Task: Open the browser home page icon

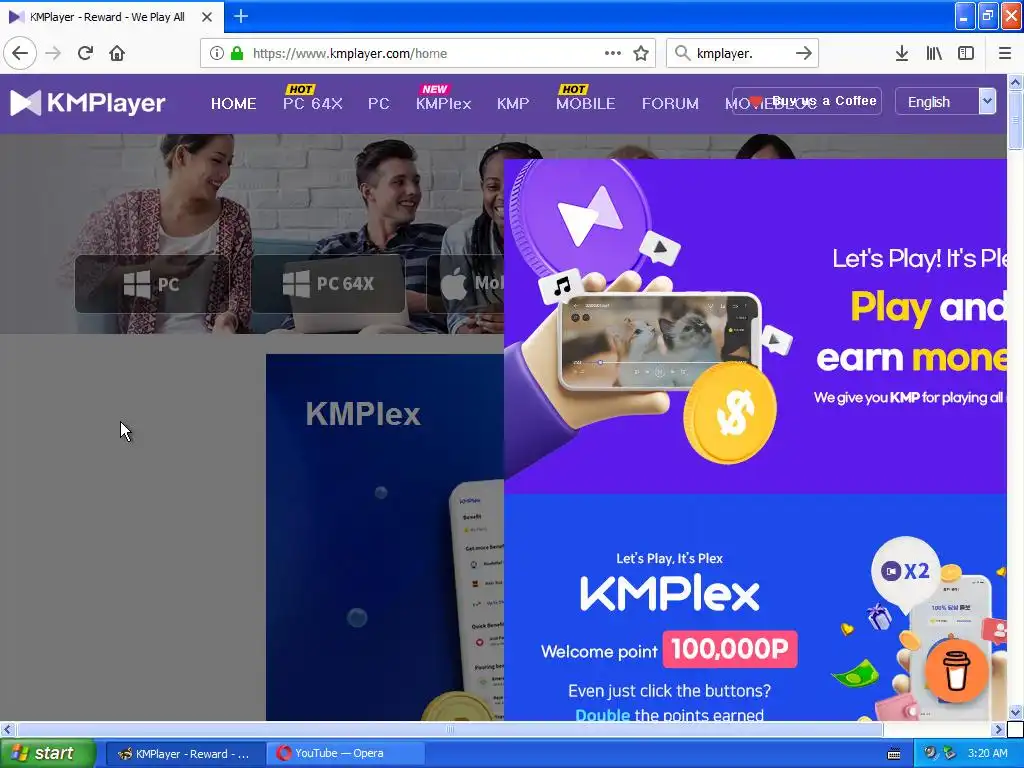Action: [x=117, y=53]
